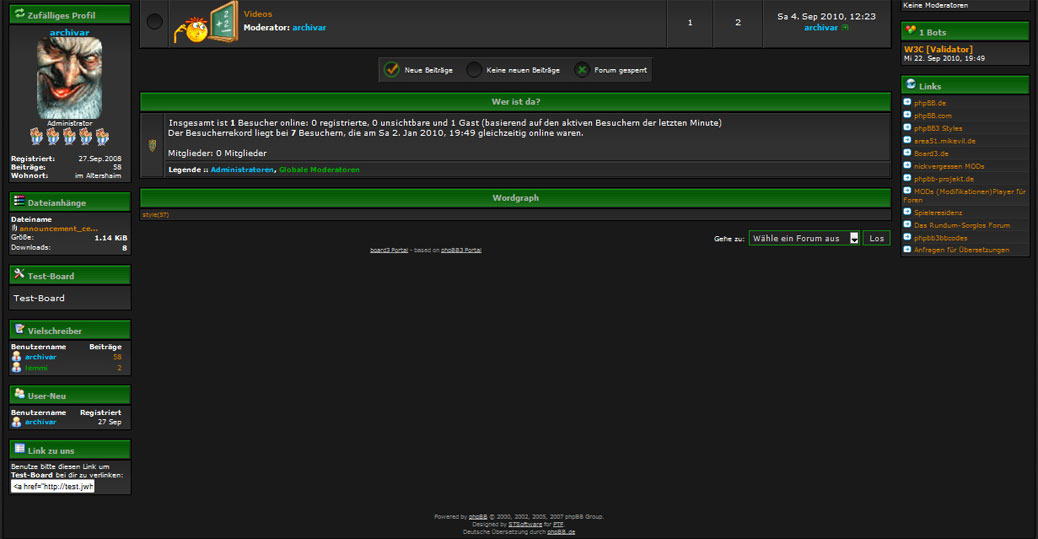Open the 'Wähle ein Forum aus' dropdown
1038x539 pixels.
(804, 238)
